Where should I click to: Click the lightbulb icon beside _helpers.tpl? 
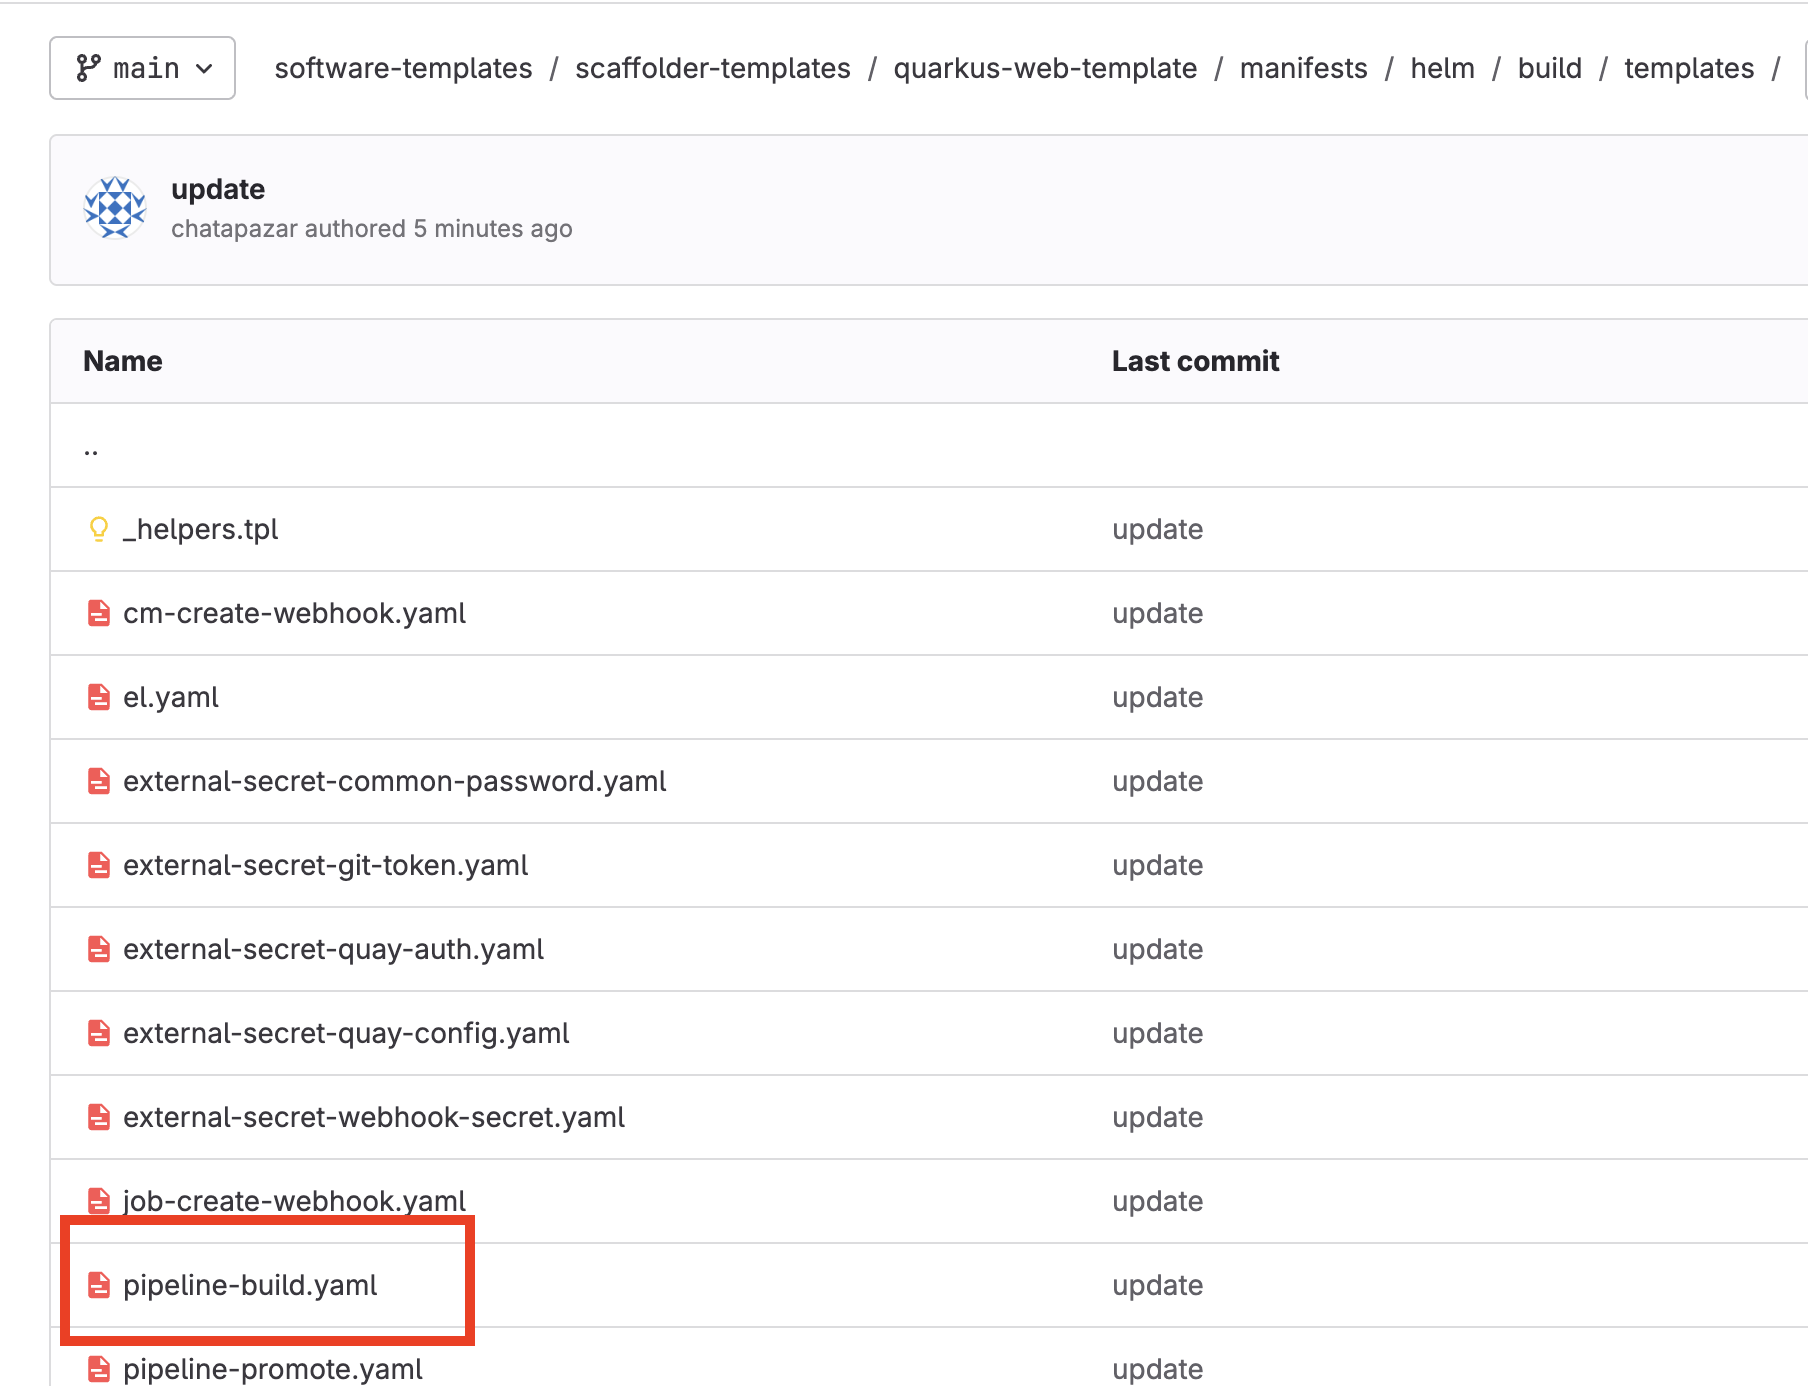coord(98,529)
